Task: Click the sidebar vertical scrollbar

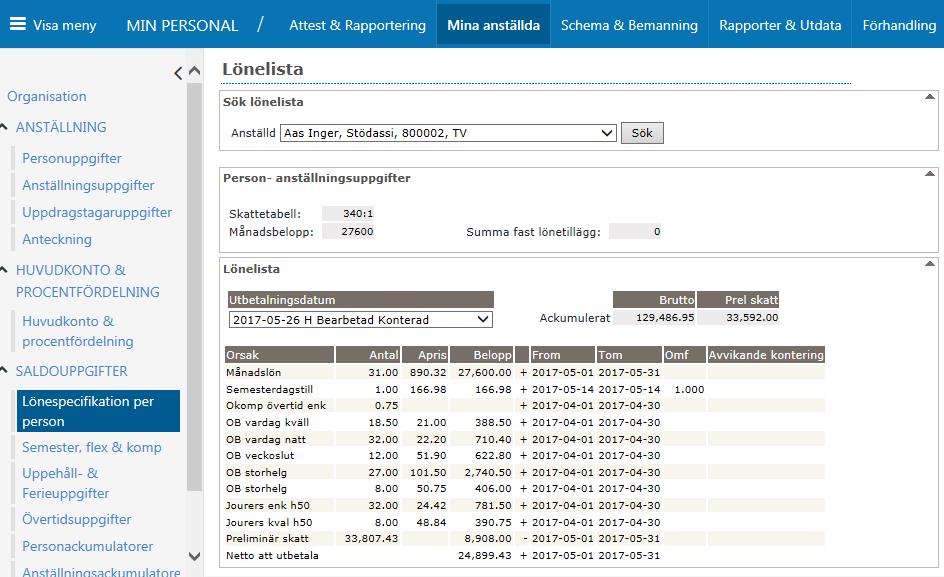Action: pos(194,286)
